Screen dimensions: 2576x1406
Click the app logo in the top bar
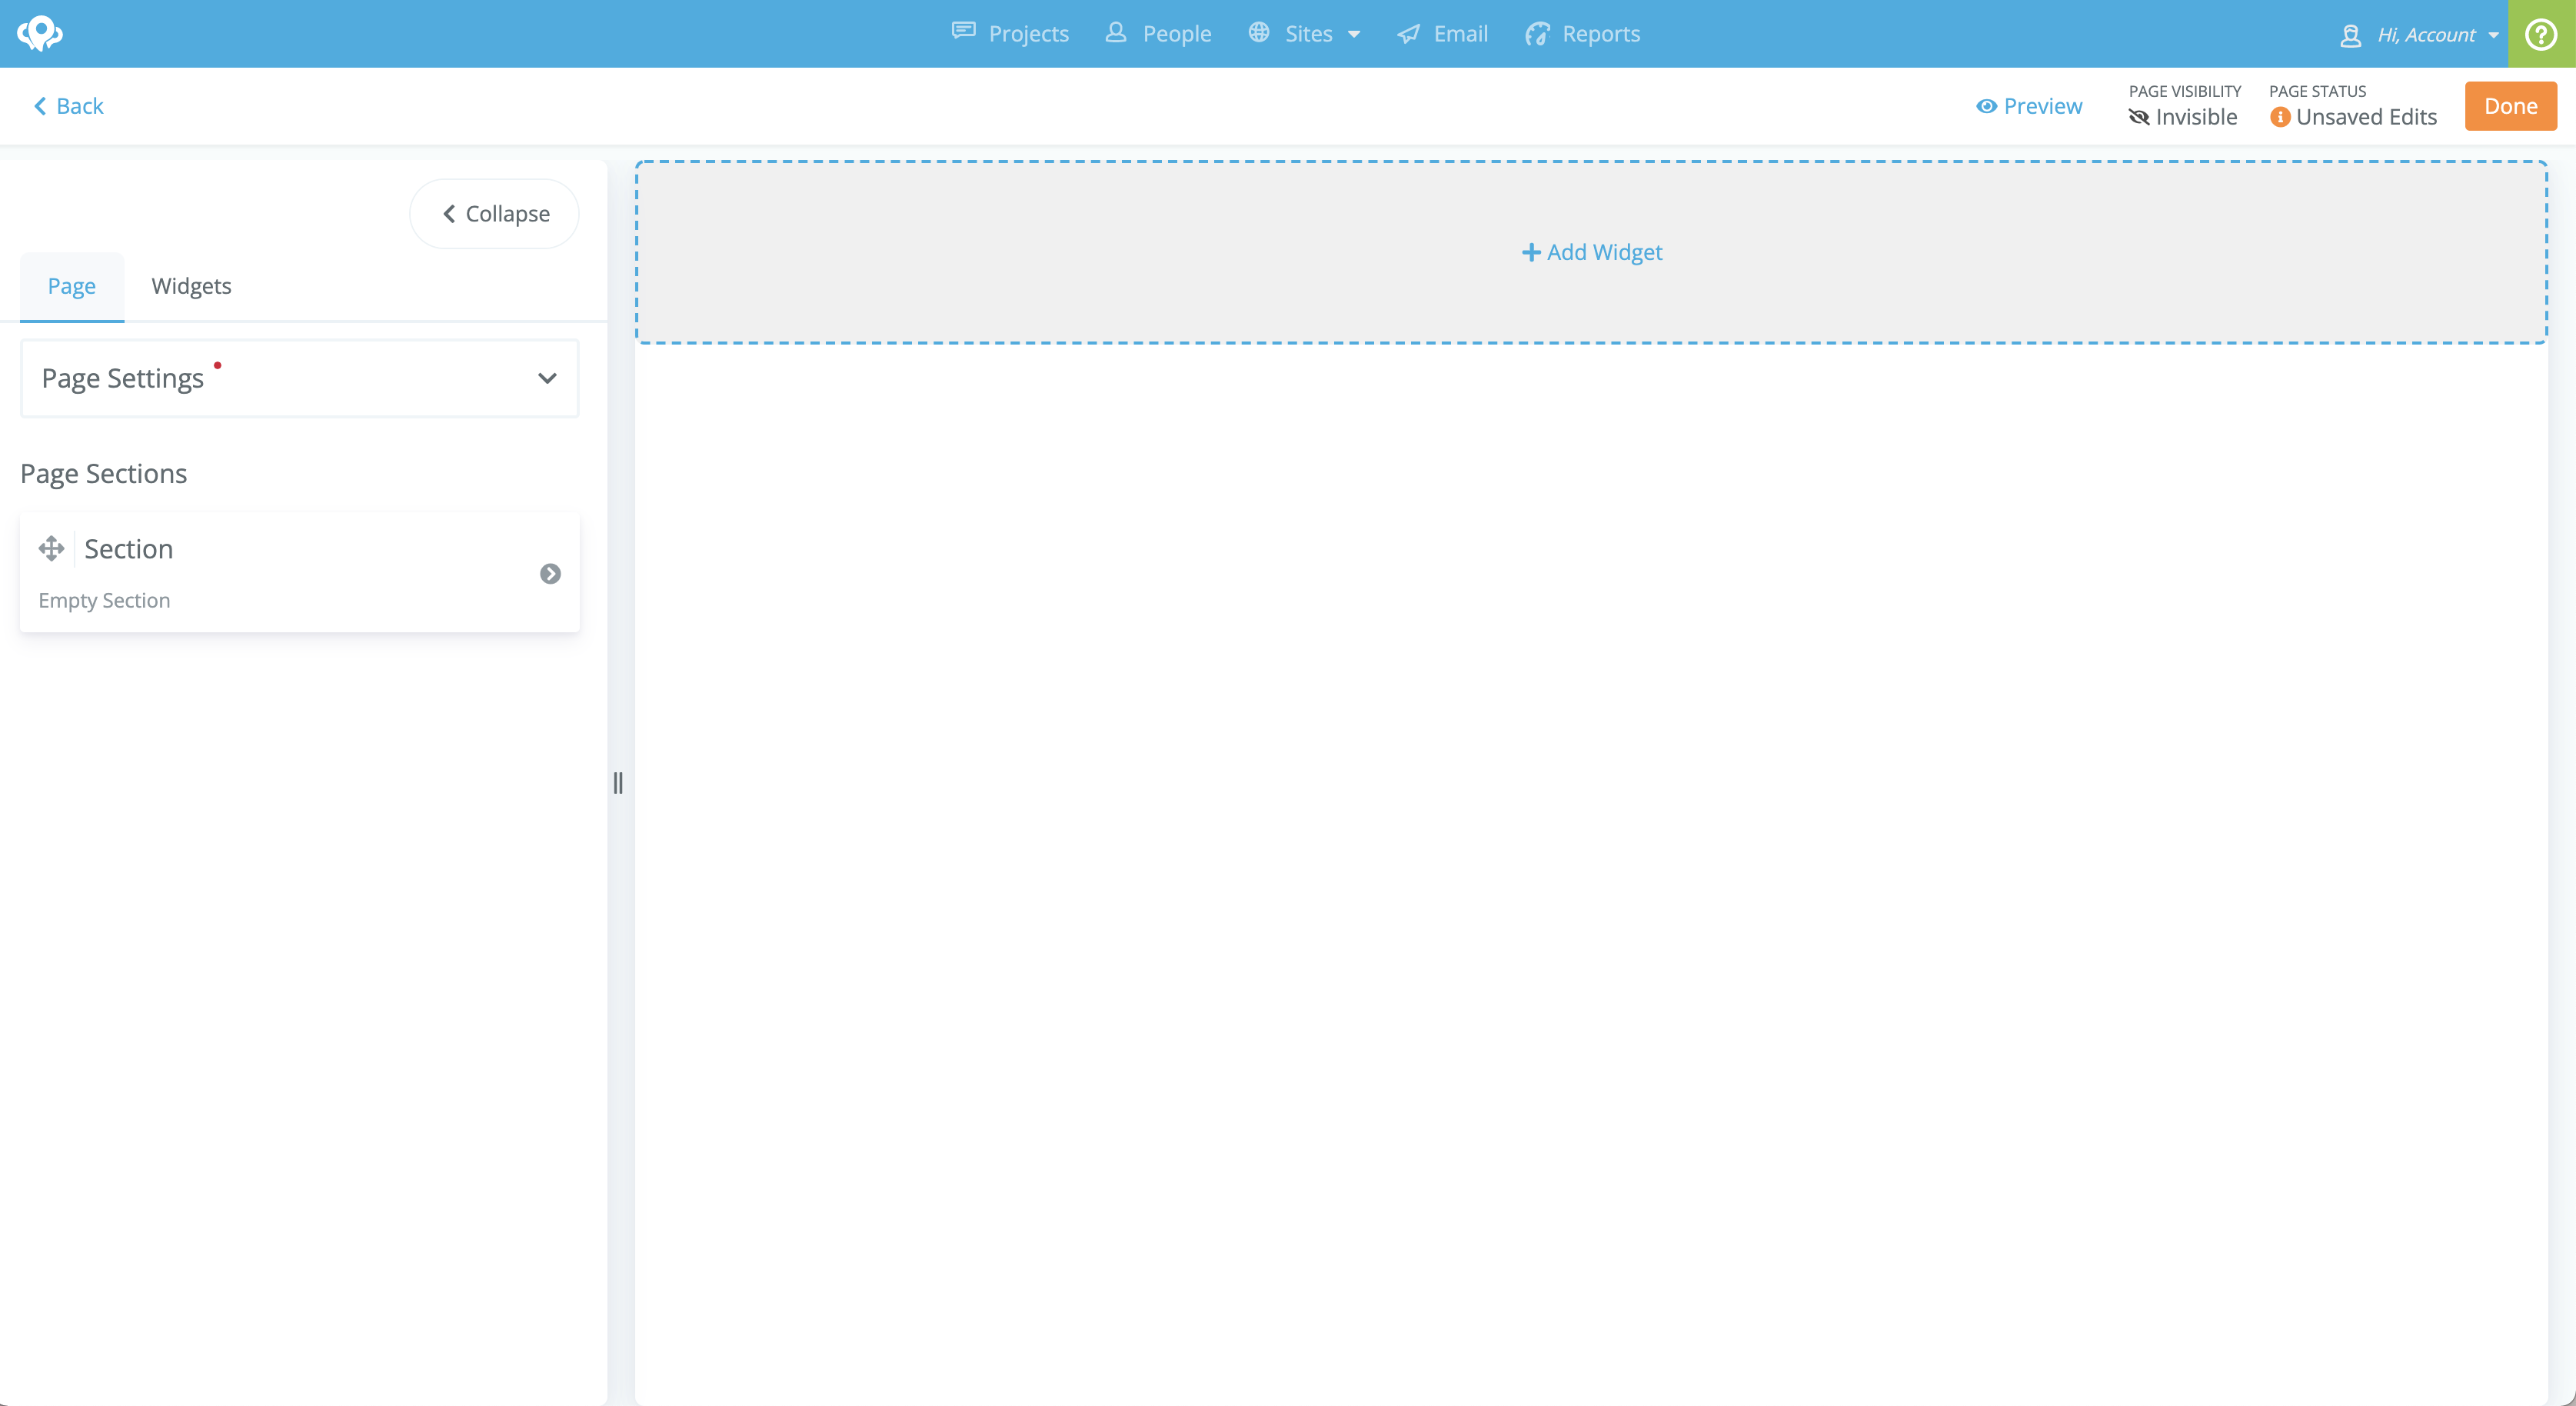pyautogui.click(x=40, y=33)
